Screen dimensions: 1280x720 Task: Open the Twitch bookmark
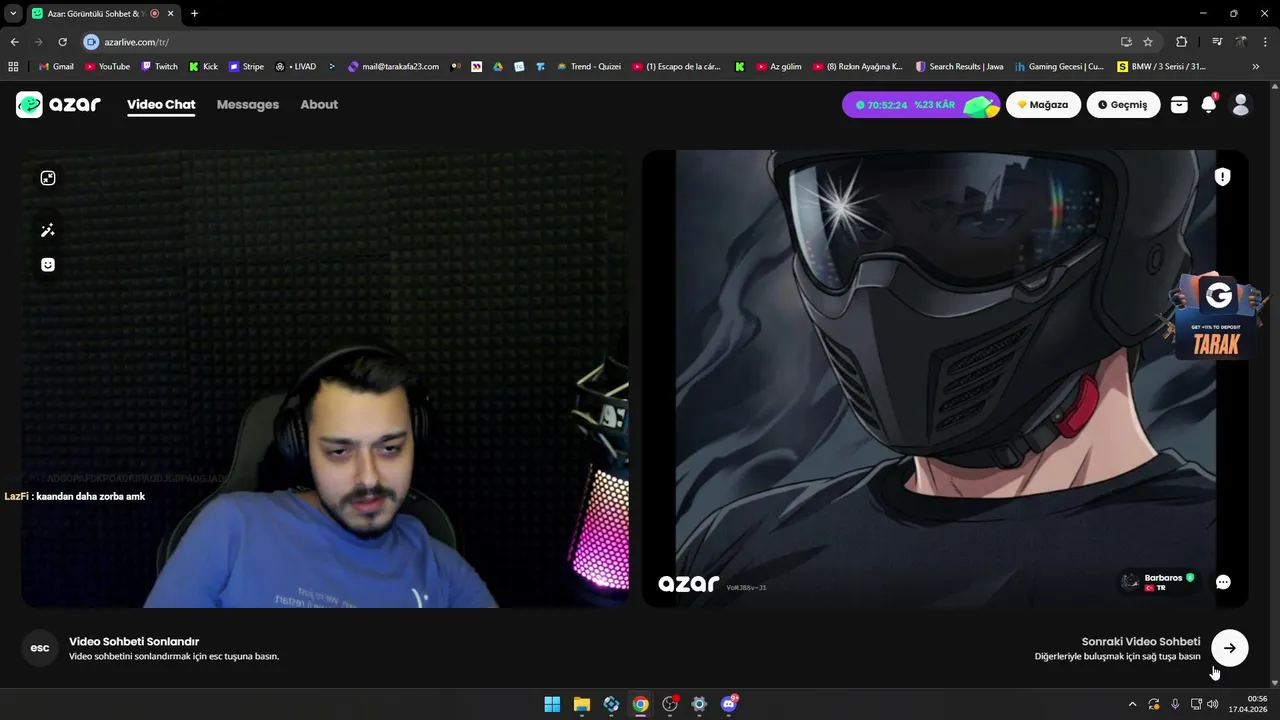pos(159,67)
